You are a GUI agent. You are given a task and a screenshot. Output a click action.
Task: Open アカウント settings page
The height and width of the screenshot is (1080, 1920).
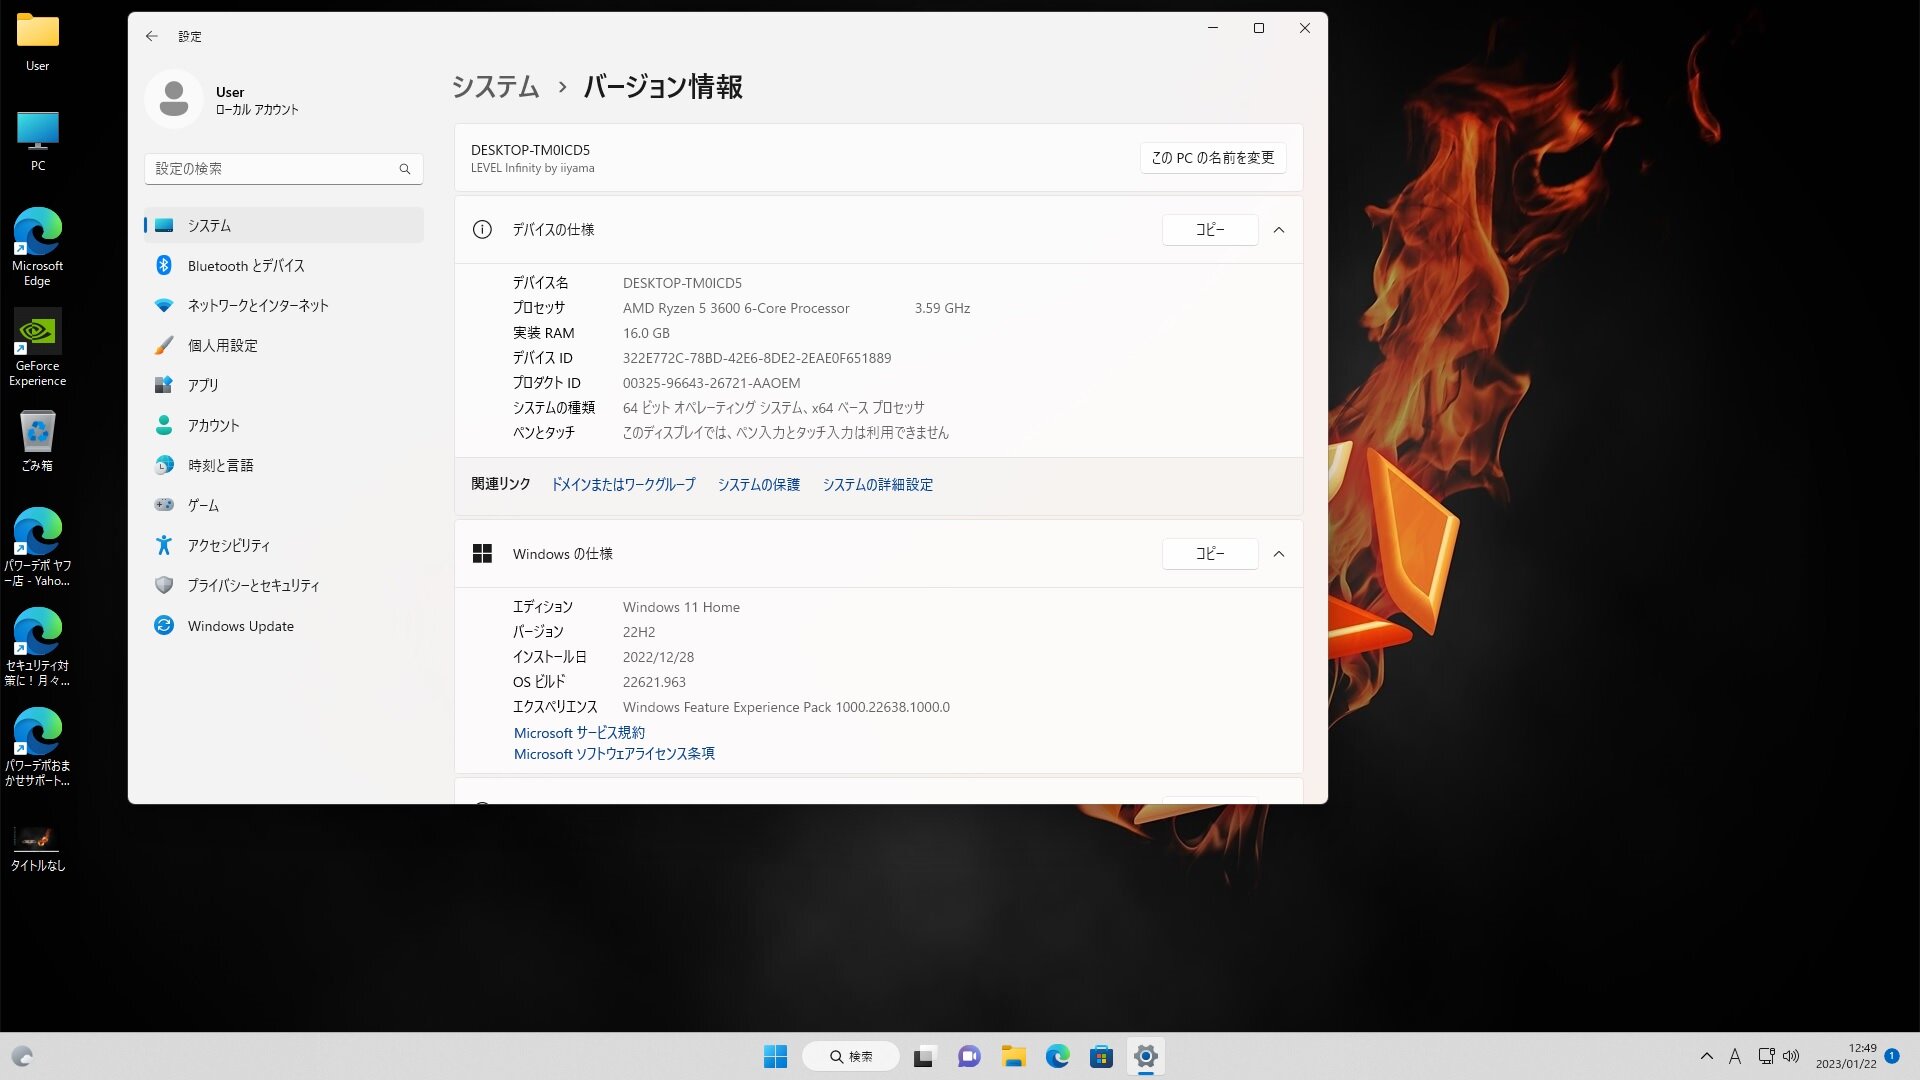click(x=284, y=425)
